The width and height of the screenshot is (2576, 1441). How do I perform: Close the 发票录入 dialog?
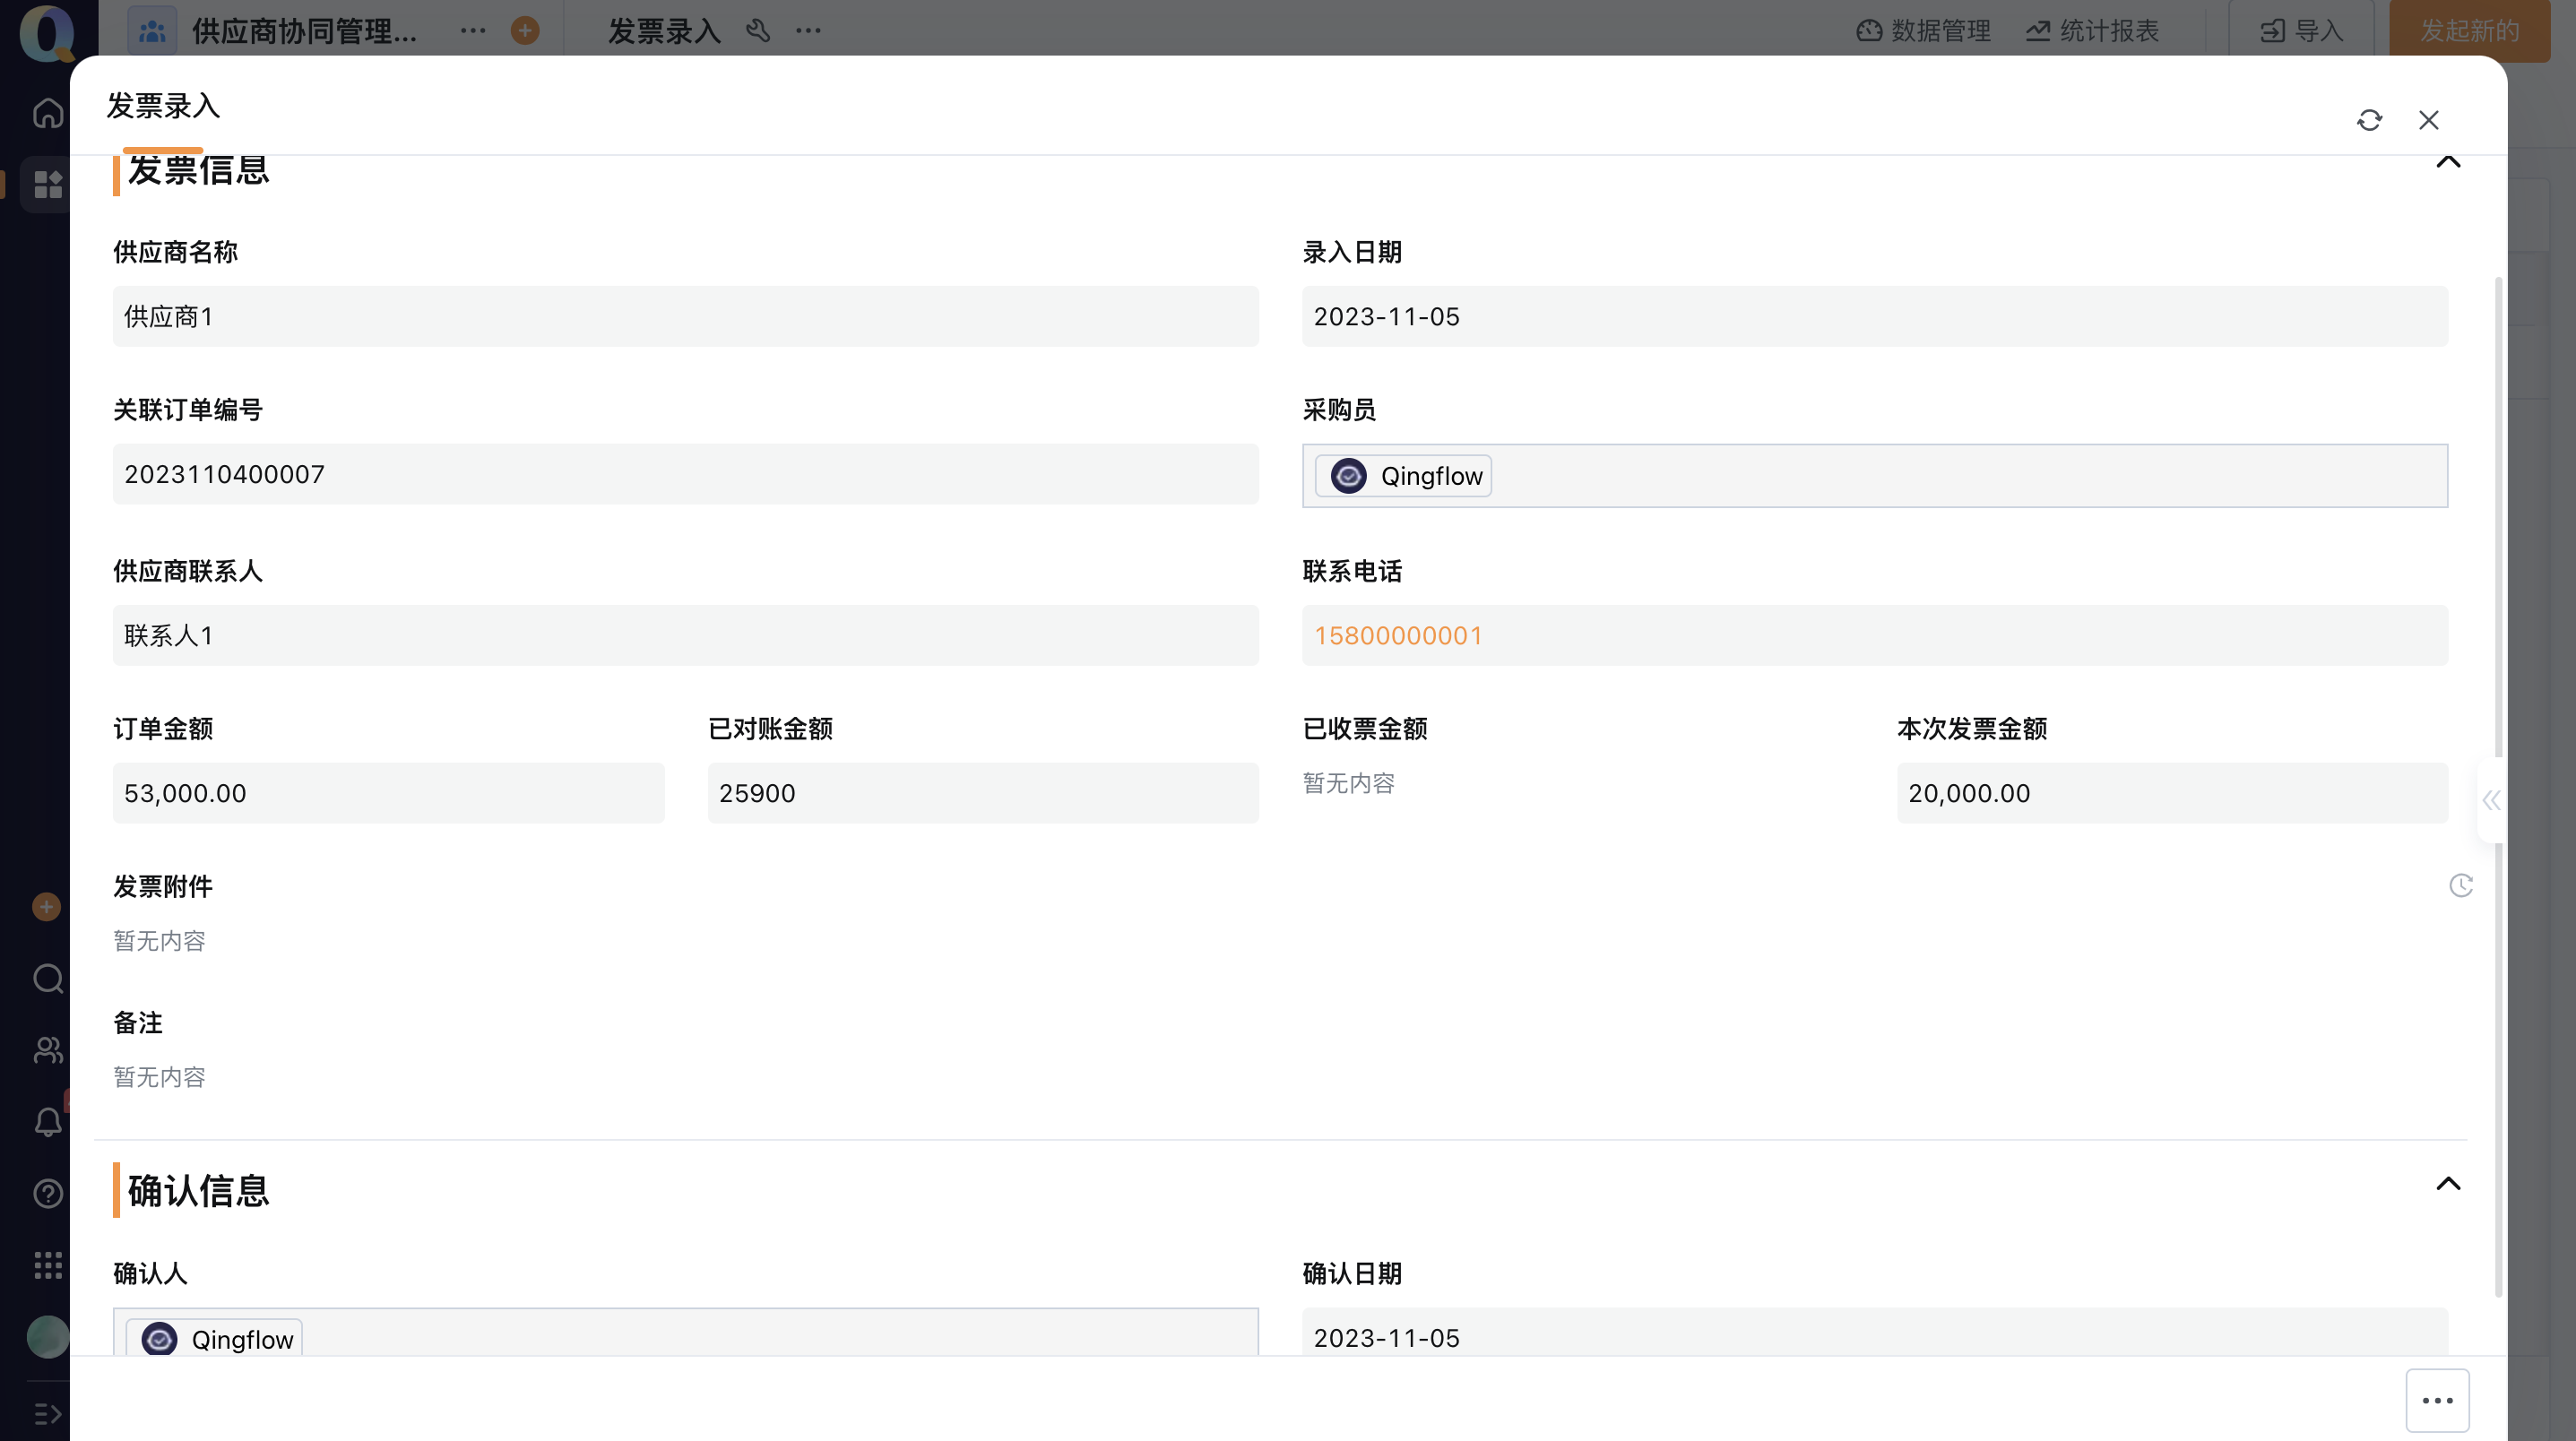pyautogui.click(x=2429, y=120)
